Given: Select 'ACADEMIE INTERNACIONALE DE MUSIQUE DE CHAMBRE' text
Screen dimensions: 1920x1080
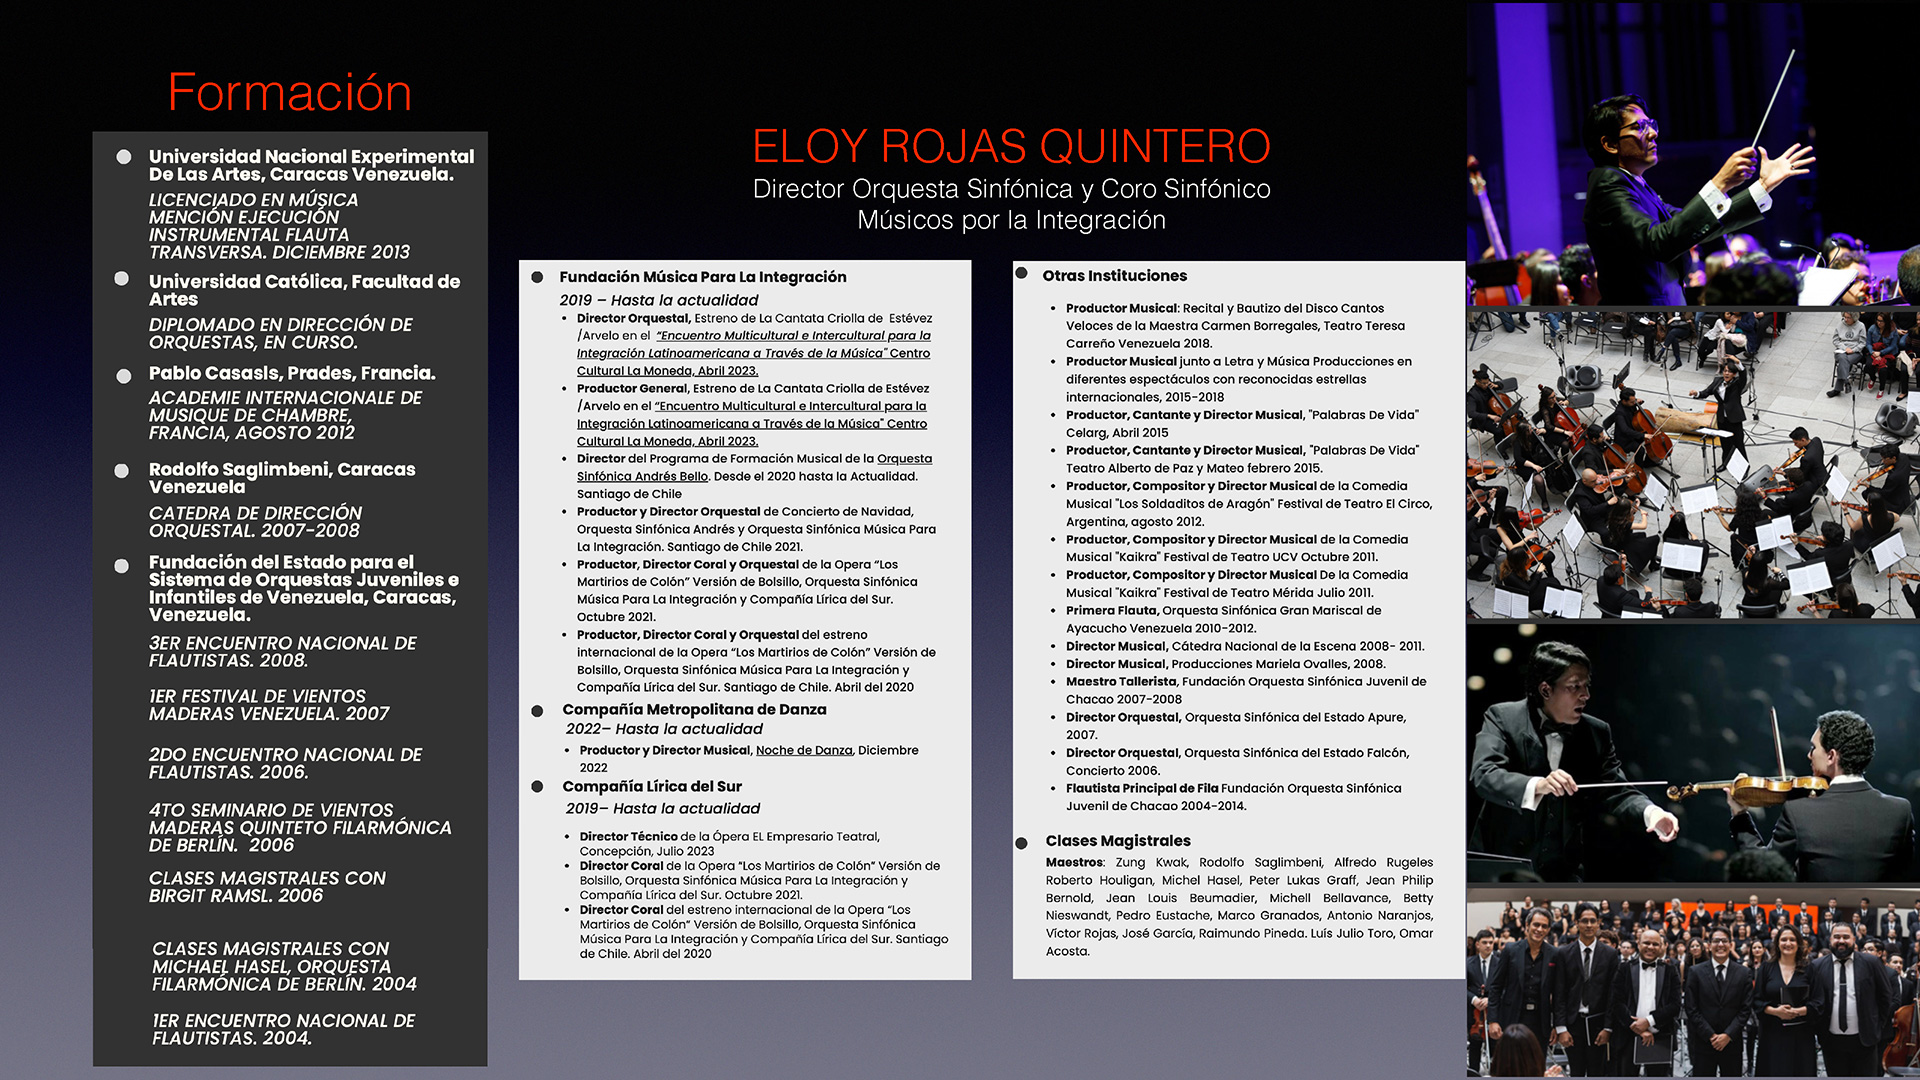Looking at the screenshot, I should pos(285,415).
